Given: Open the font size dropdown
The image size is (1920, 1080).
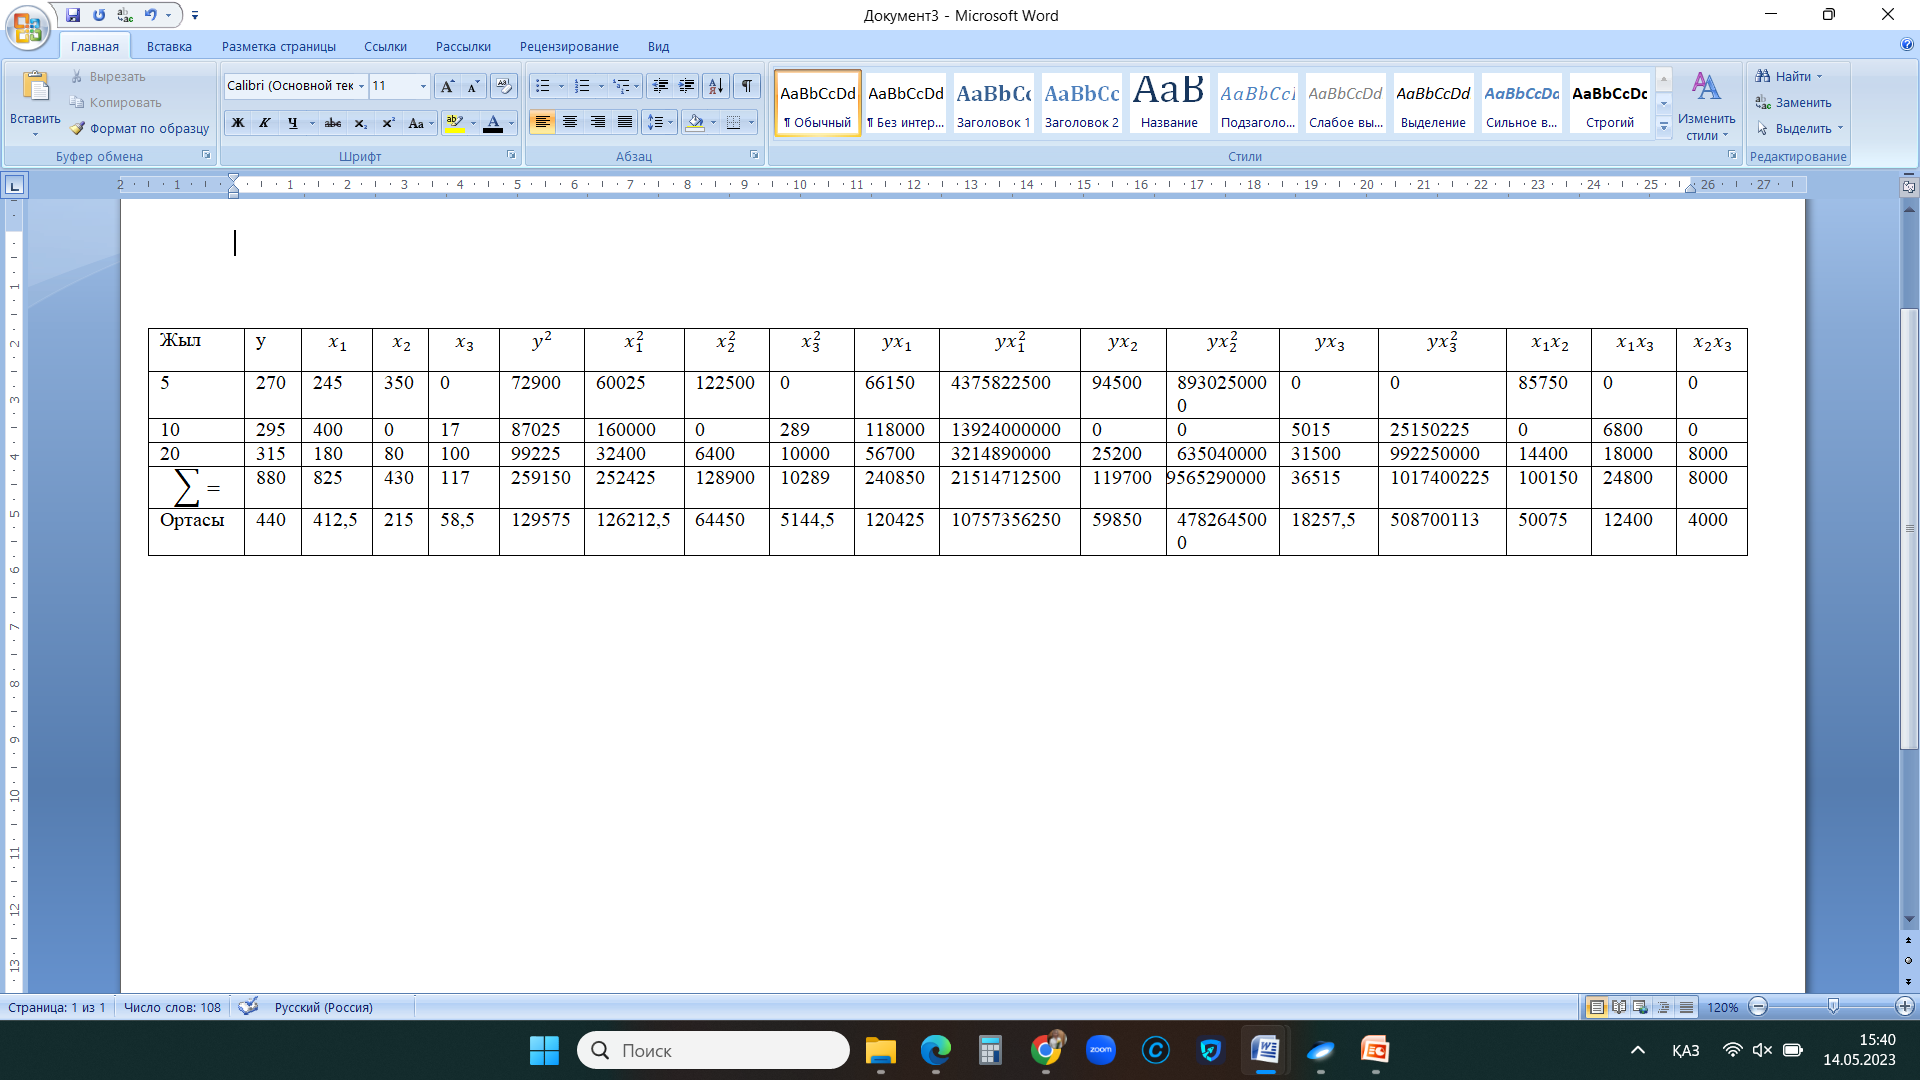Looking at the screenshot, I should [423, 86].
